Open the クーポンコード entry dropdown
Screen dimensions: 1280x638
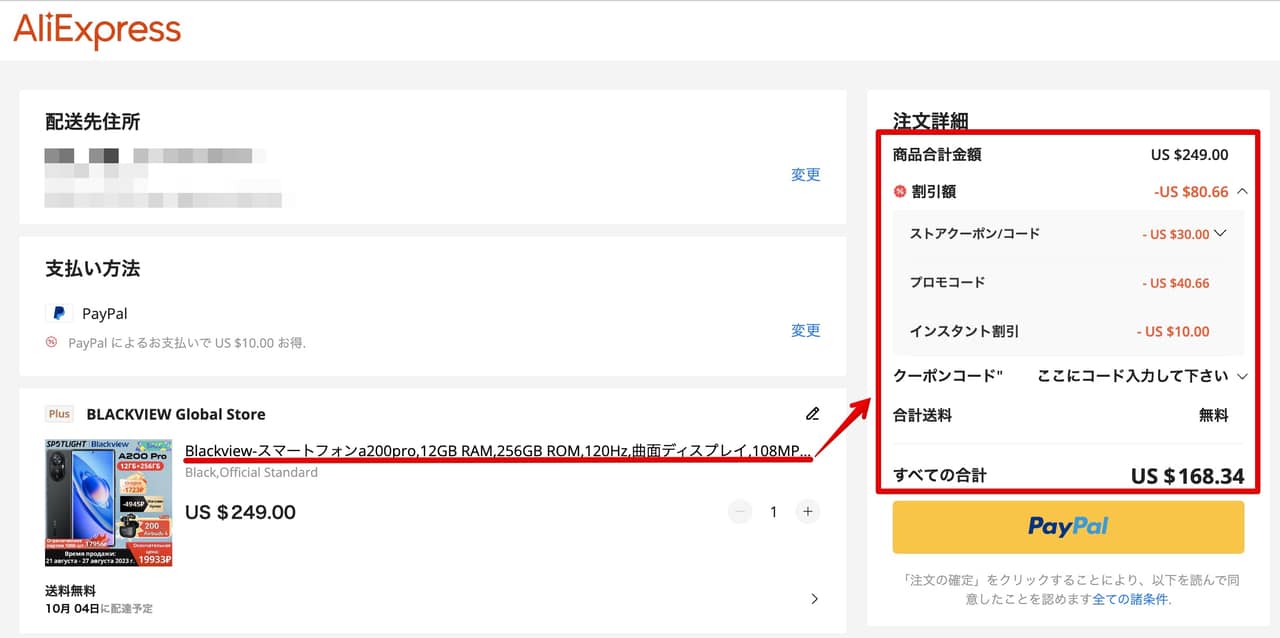1242,376
